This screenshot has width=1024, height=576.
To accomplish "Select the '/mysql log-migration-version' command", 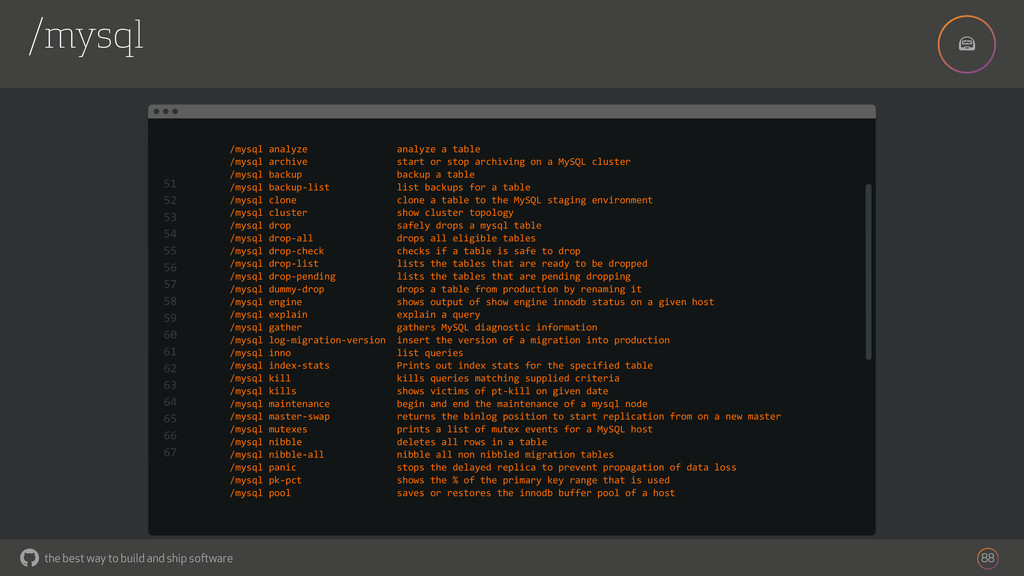I will (308, 340).
